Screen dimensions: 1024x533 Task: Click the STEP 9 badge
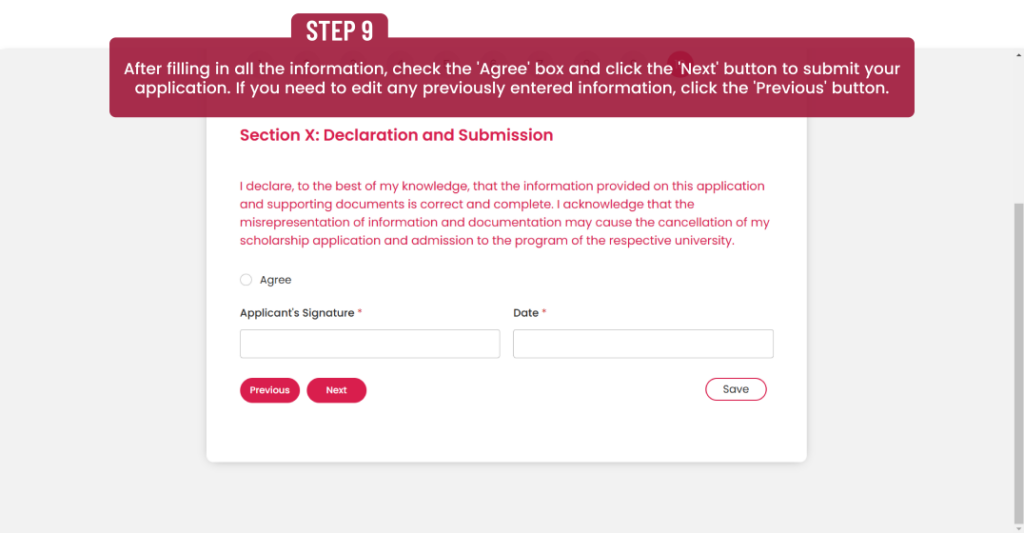pos(339,30)
